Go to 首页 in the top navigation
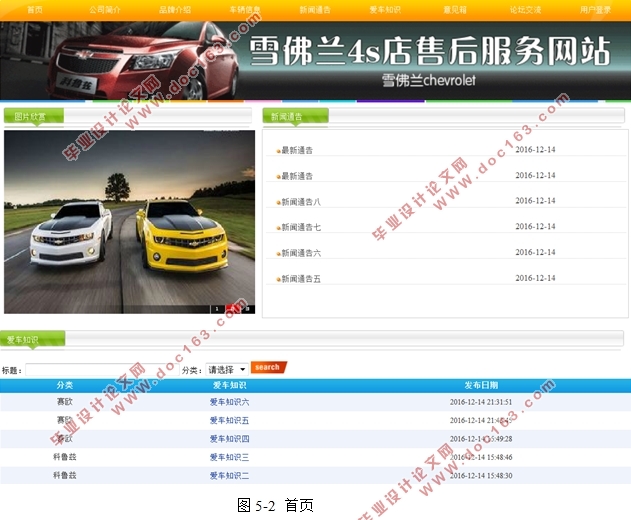 point(35,10)
